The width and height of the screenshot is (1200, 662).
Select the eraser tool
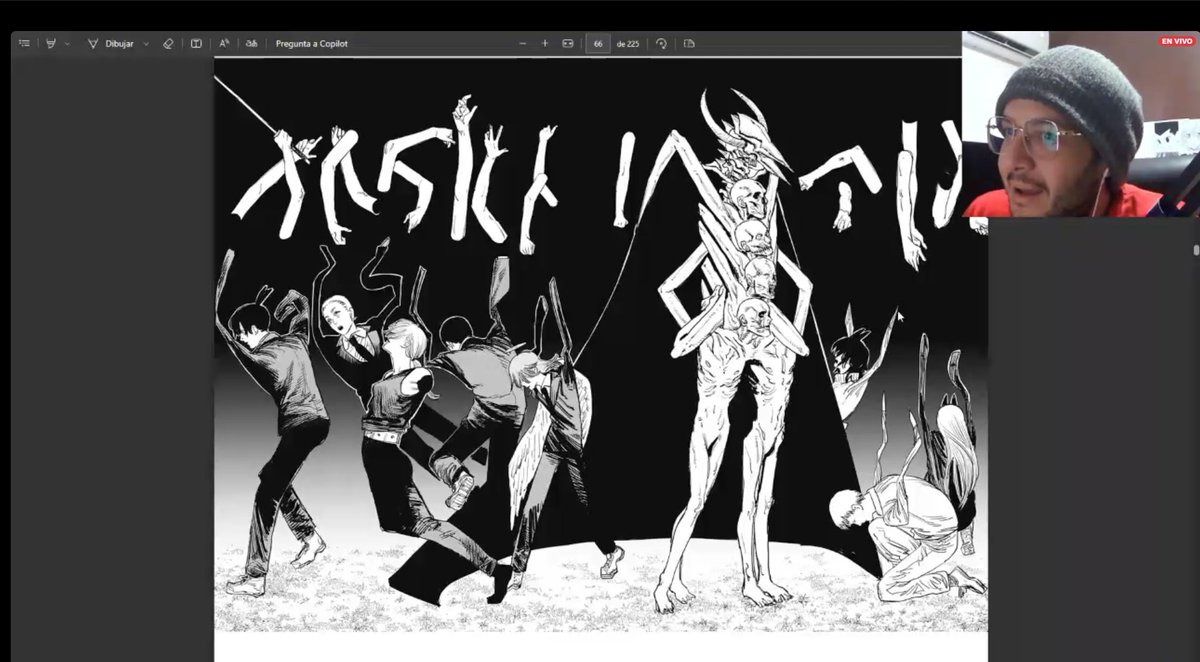point(168,43)
